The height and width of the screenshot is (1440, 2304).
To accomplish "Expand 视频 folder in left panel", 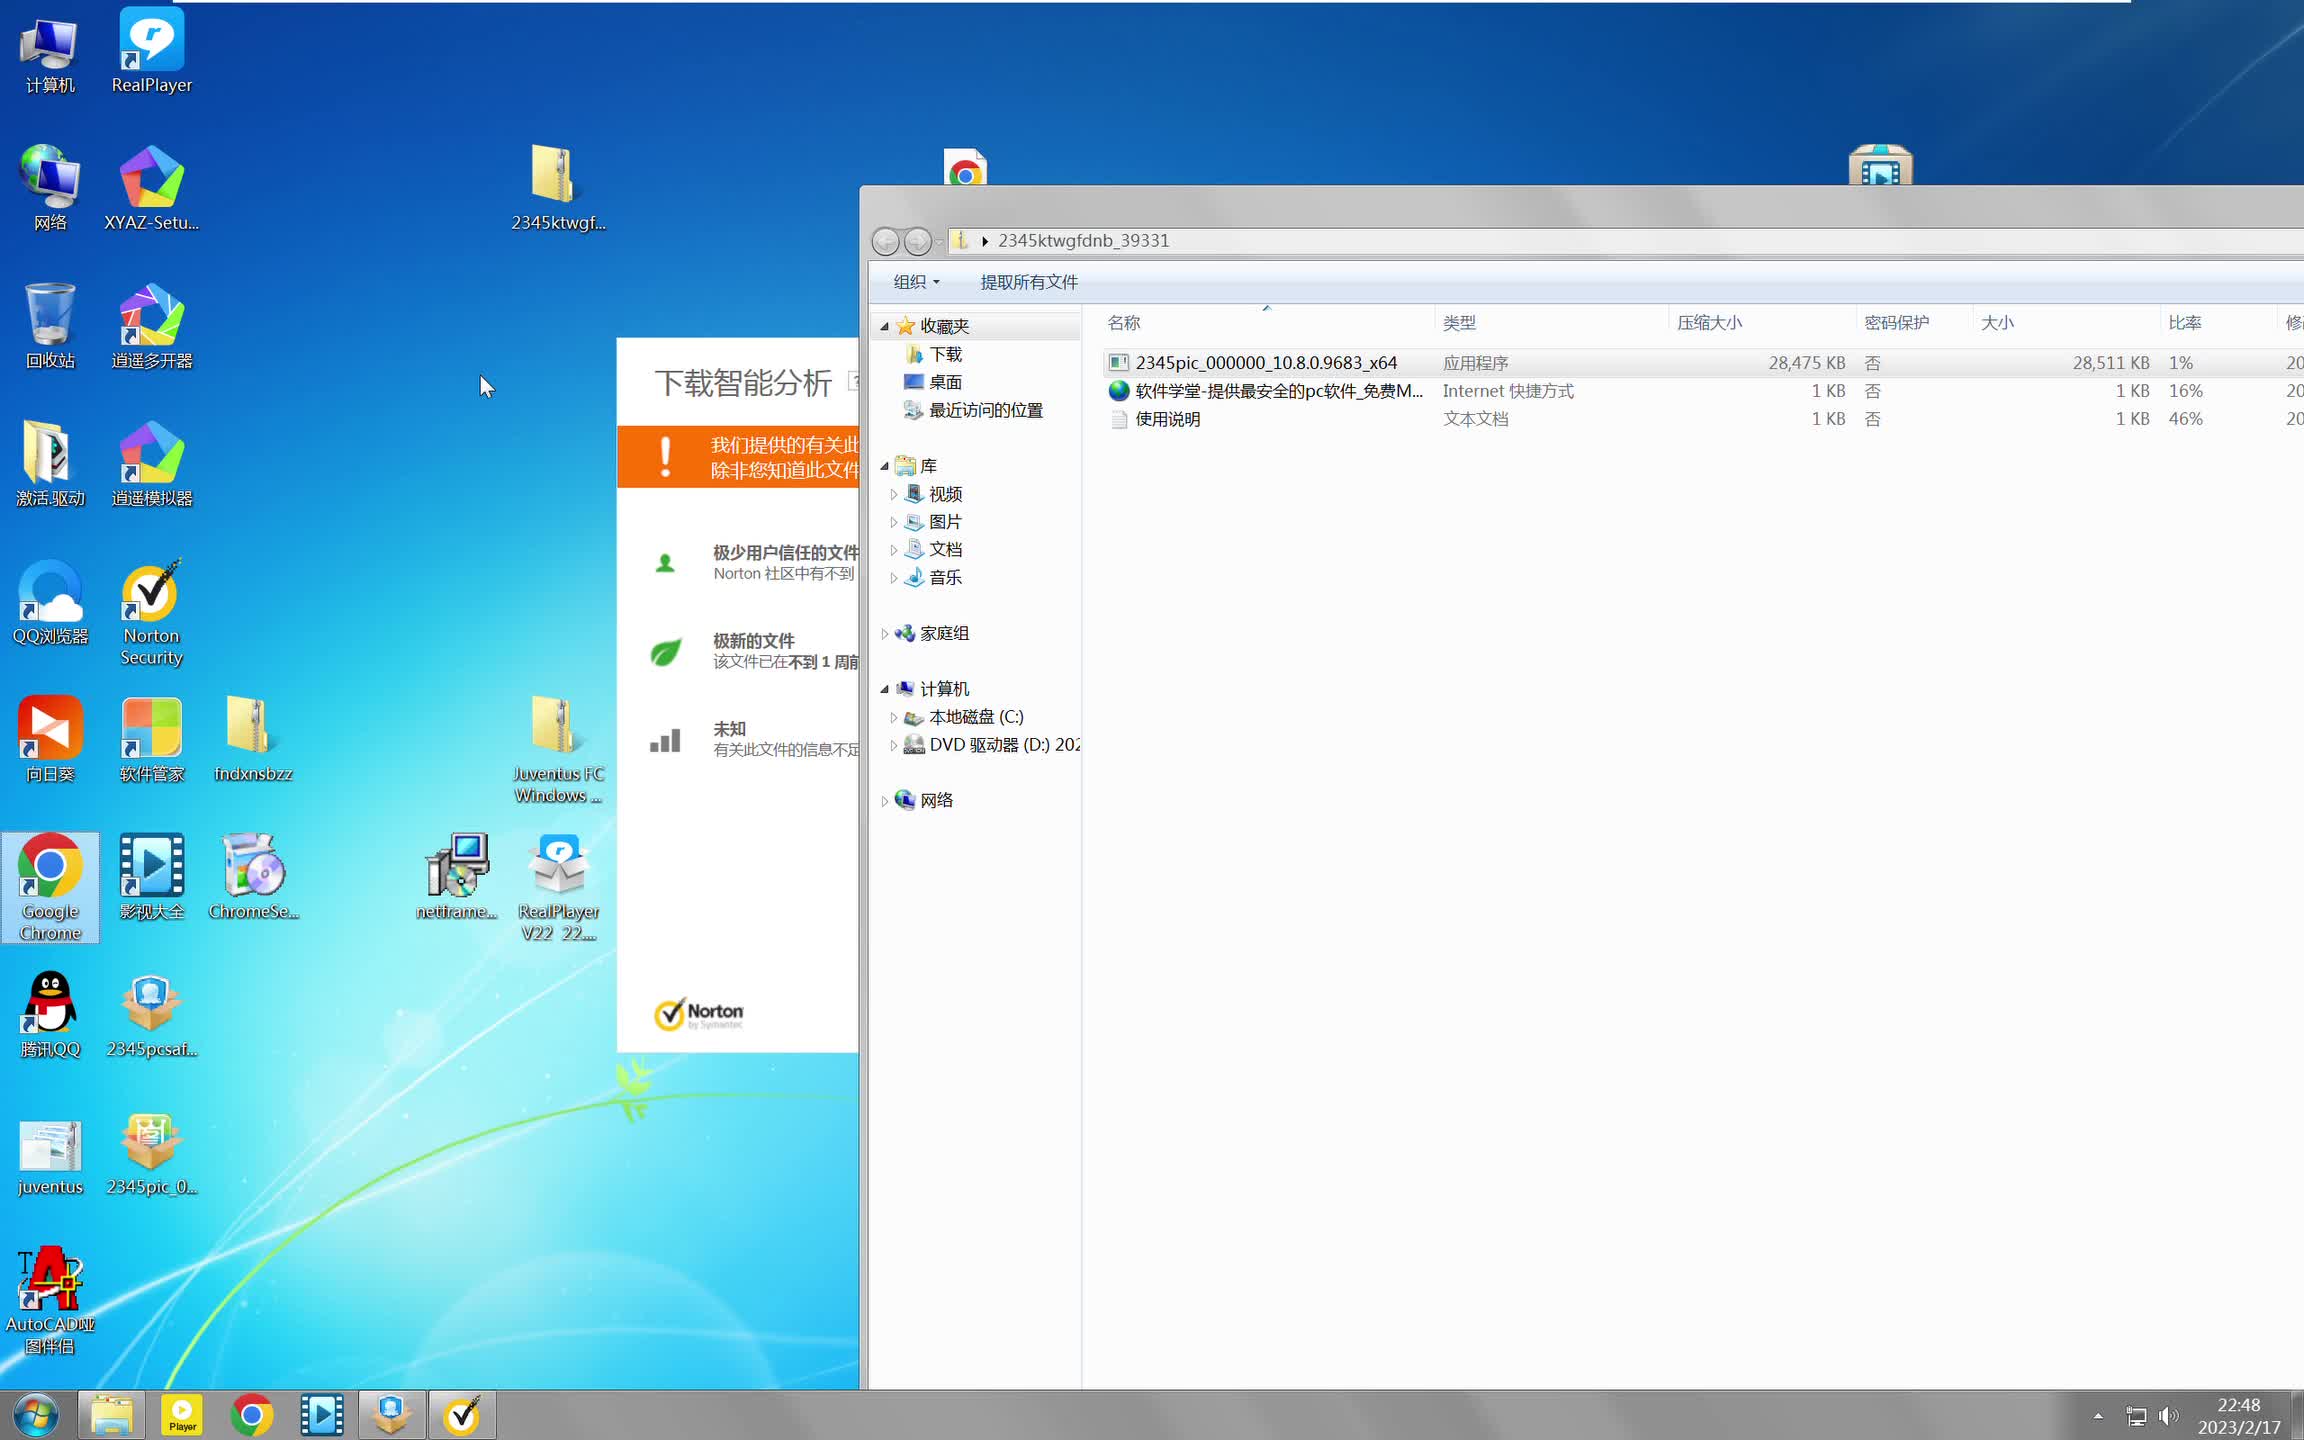I will 892,493.
